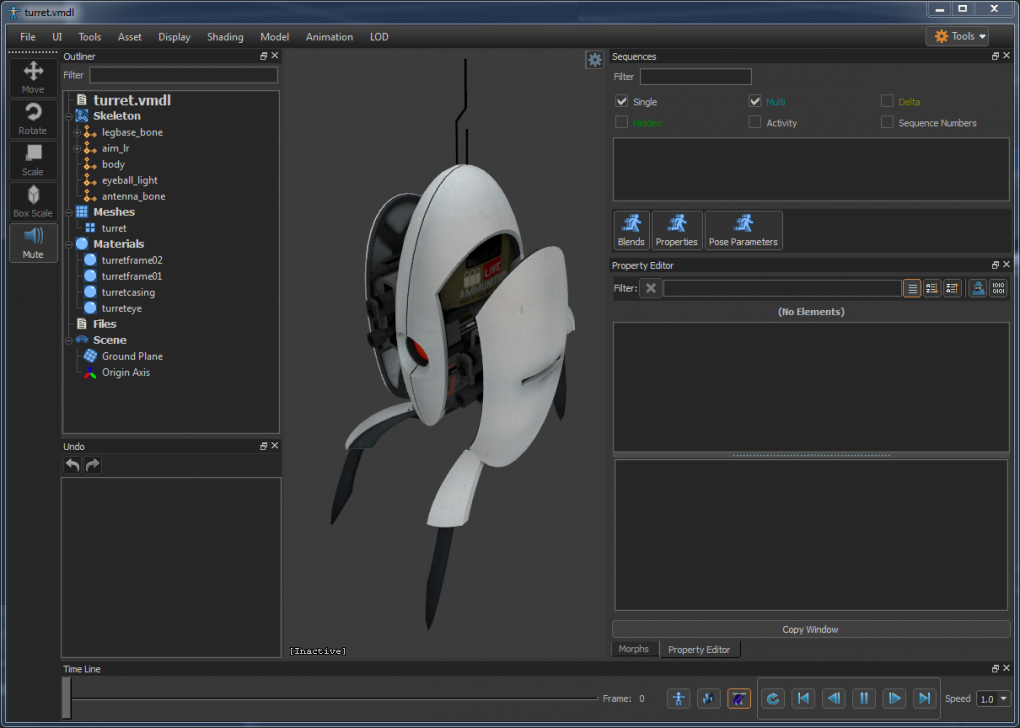Uncheck the Single checkbox in Sequences
Screen dimensions: 1020x728
point(622,101)
